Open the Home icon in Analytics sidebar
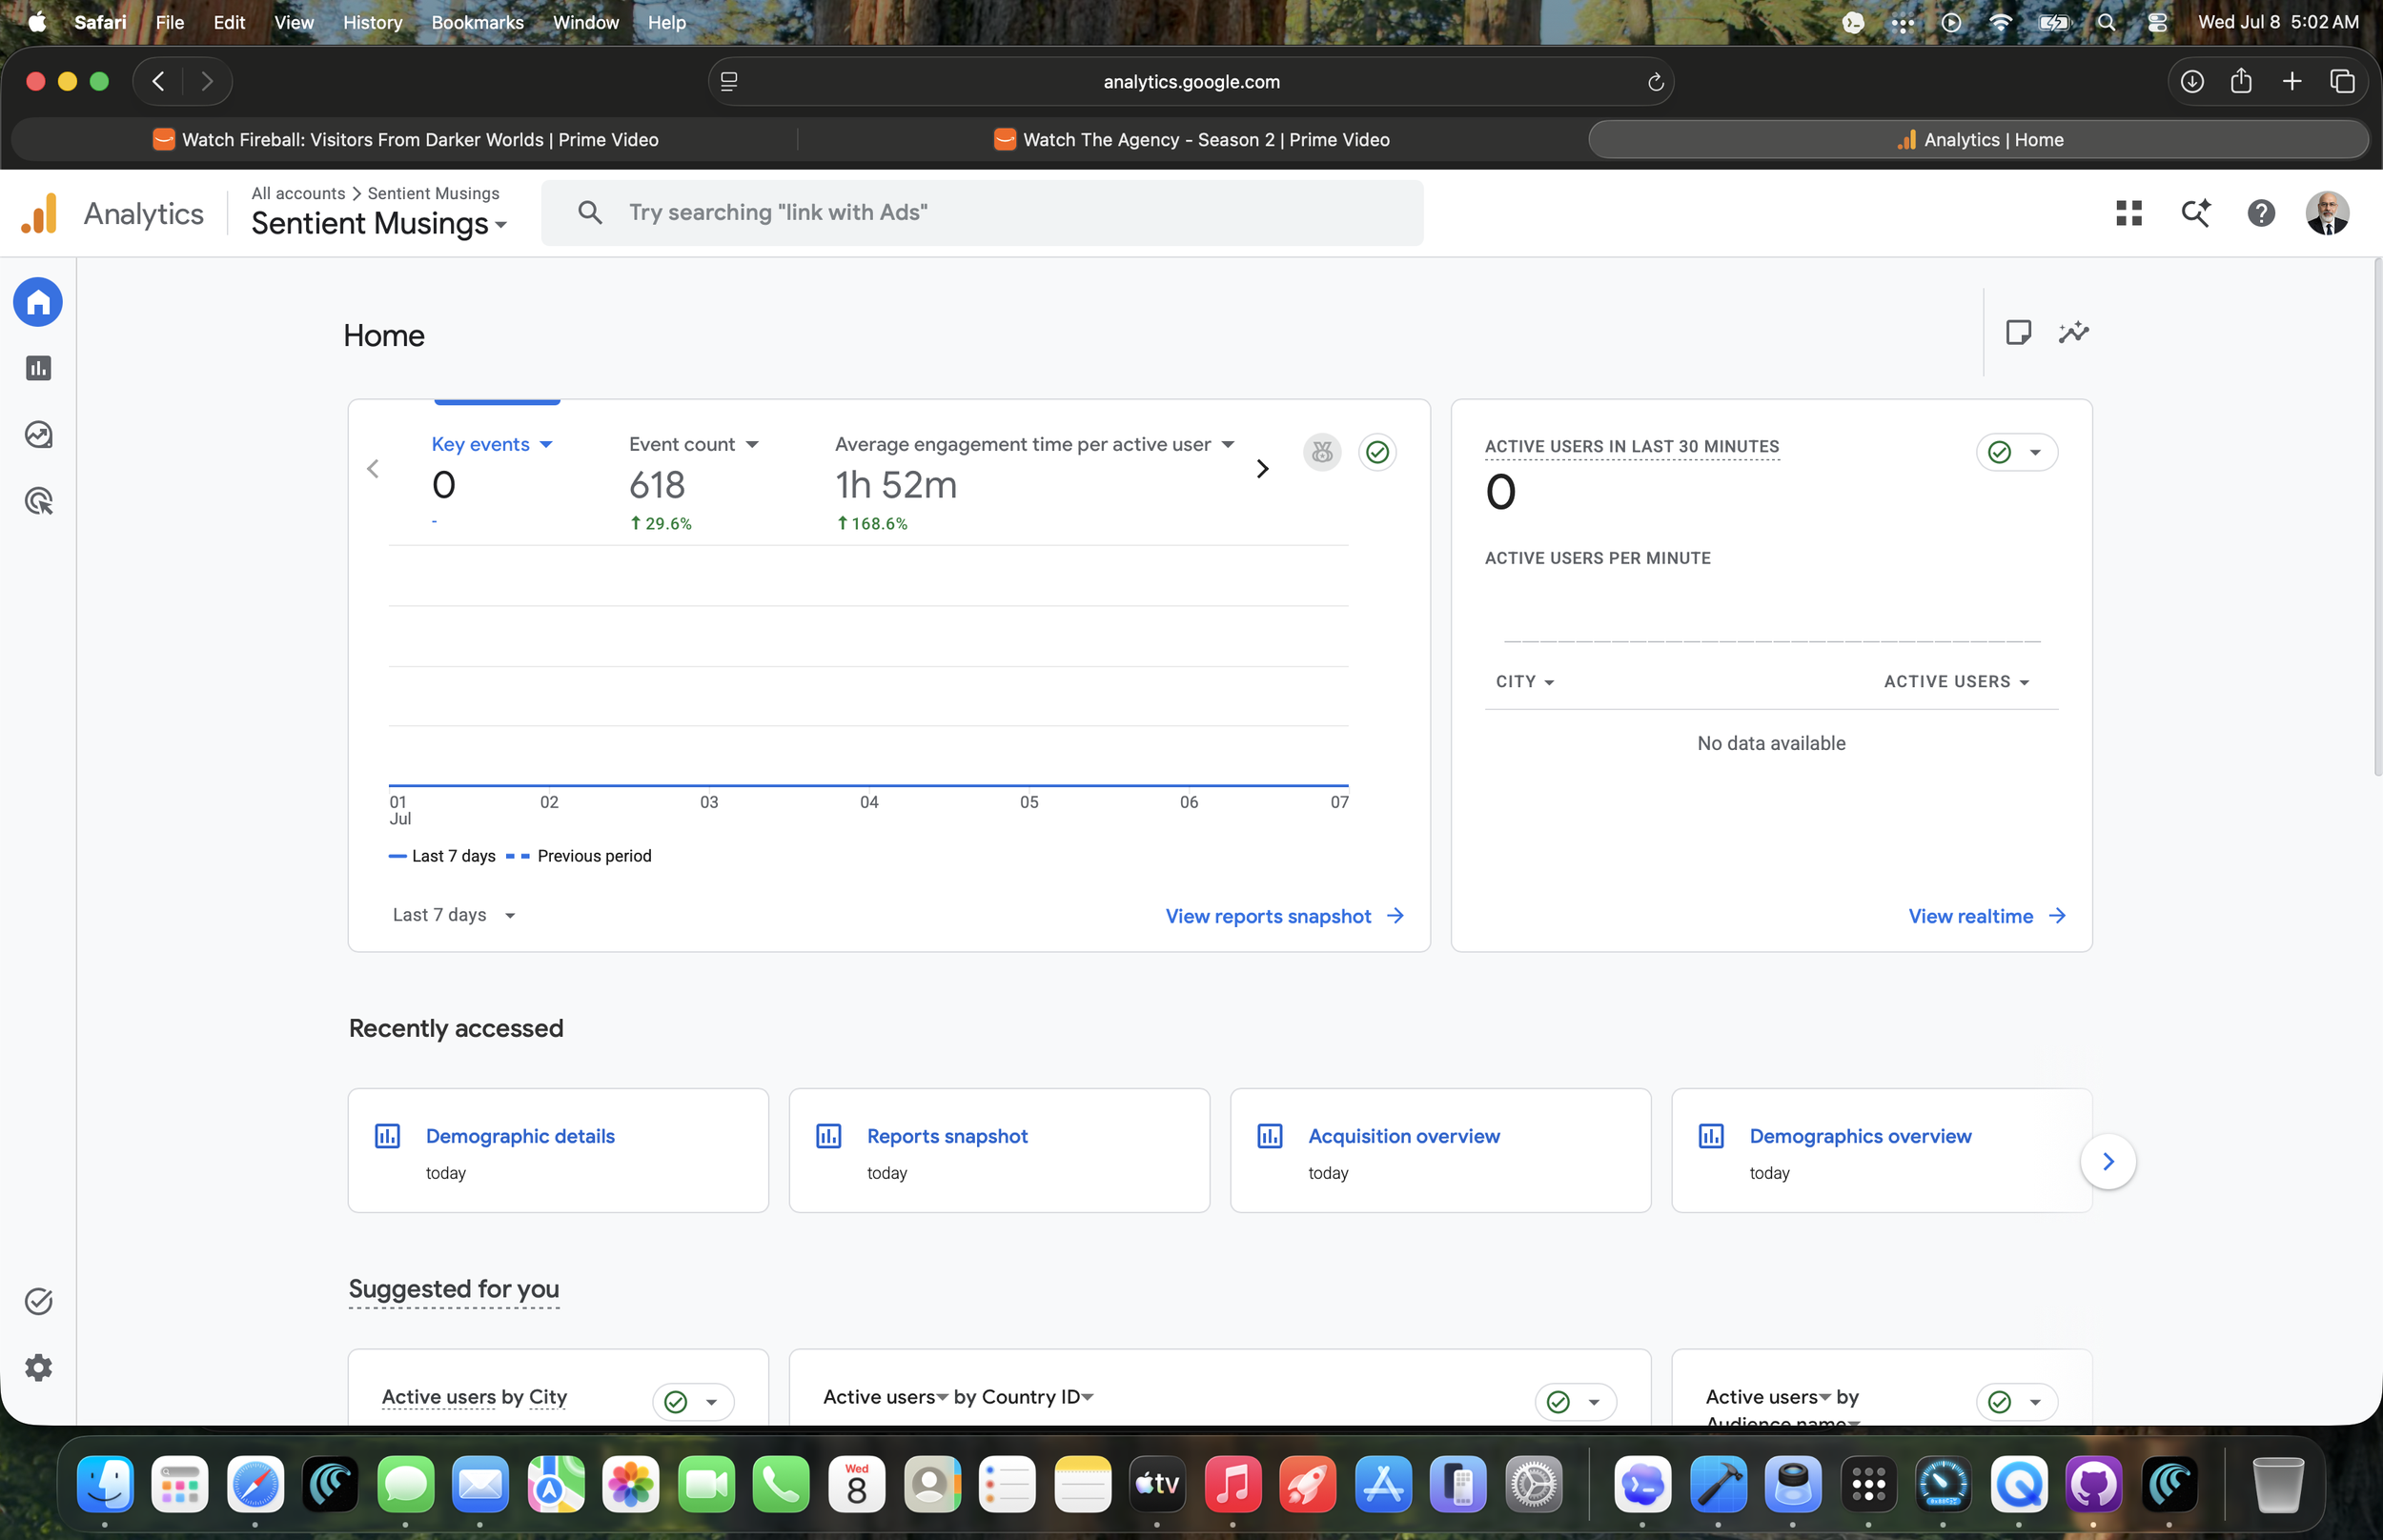Image resolution: width=2383 pixels, height=1540 pixels. coord(38,302)
